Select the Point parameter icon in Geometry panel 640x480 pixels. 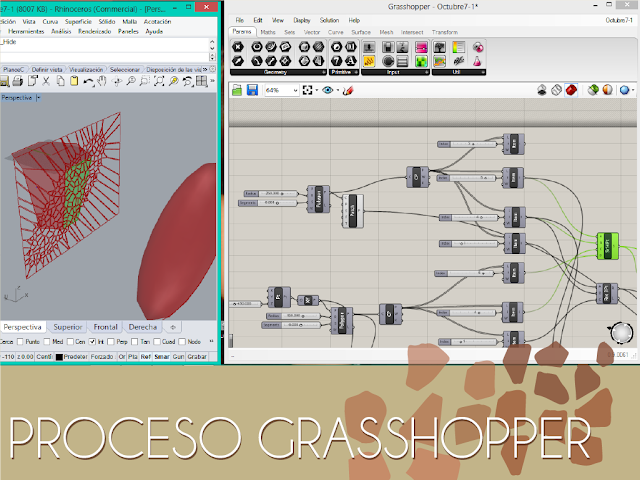pos(238,47)
